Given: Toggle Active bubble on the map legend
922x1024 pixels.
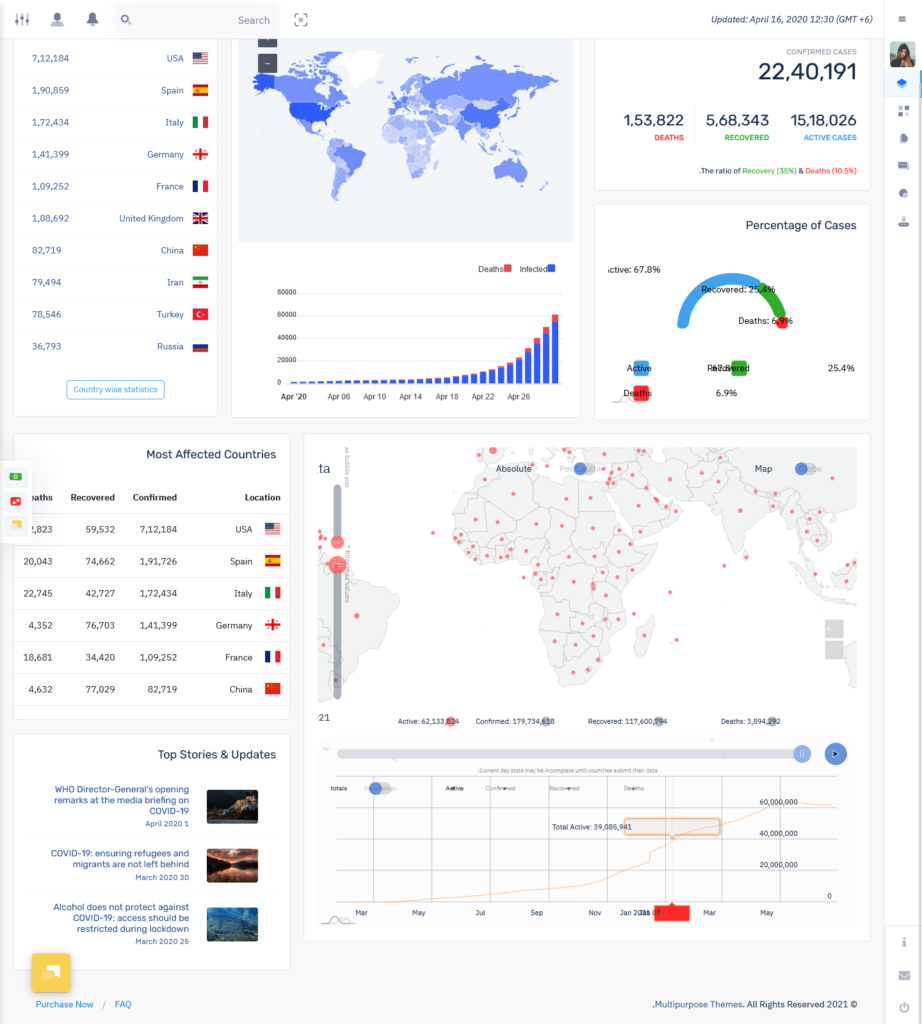Looking at the screenshot, I should click(x=451, y=722).
